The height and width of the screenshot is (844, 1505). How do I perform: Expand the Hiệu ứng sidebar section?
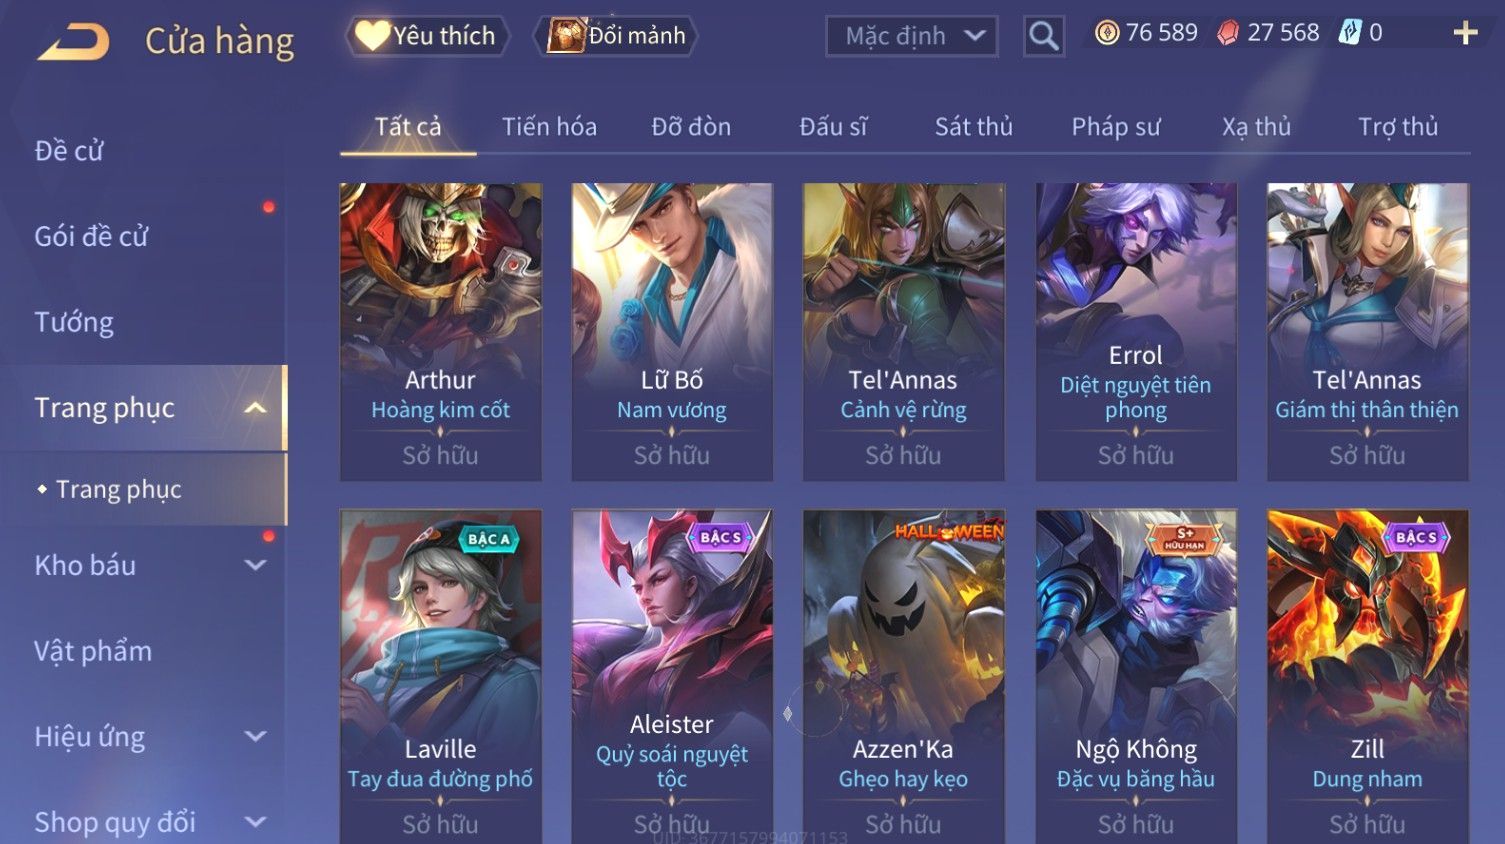point(256,737)
